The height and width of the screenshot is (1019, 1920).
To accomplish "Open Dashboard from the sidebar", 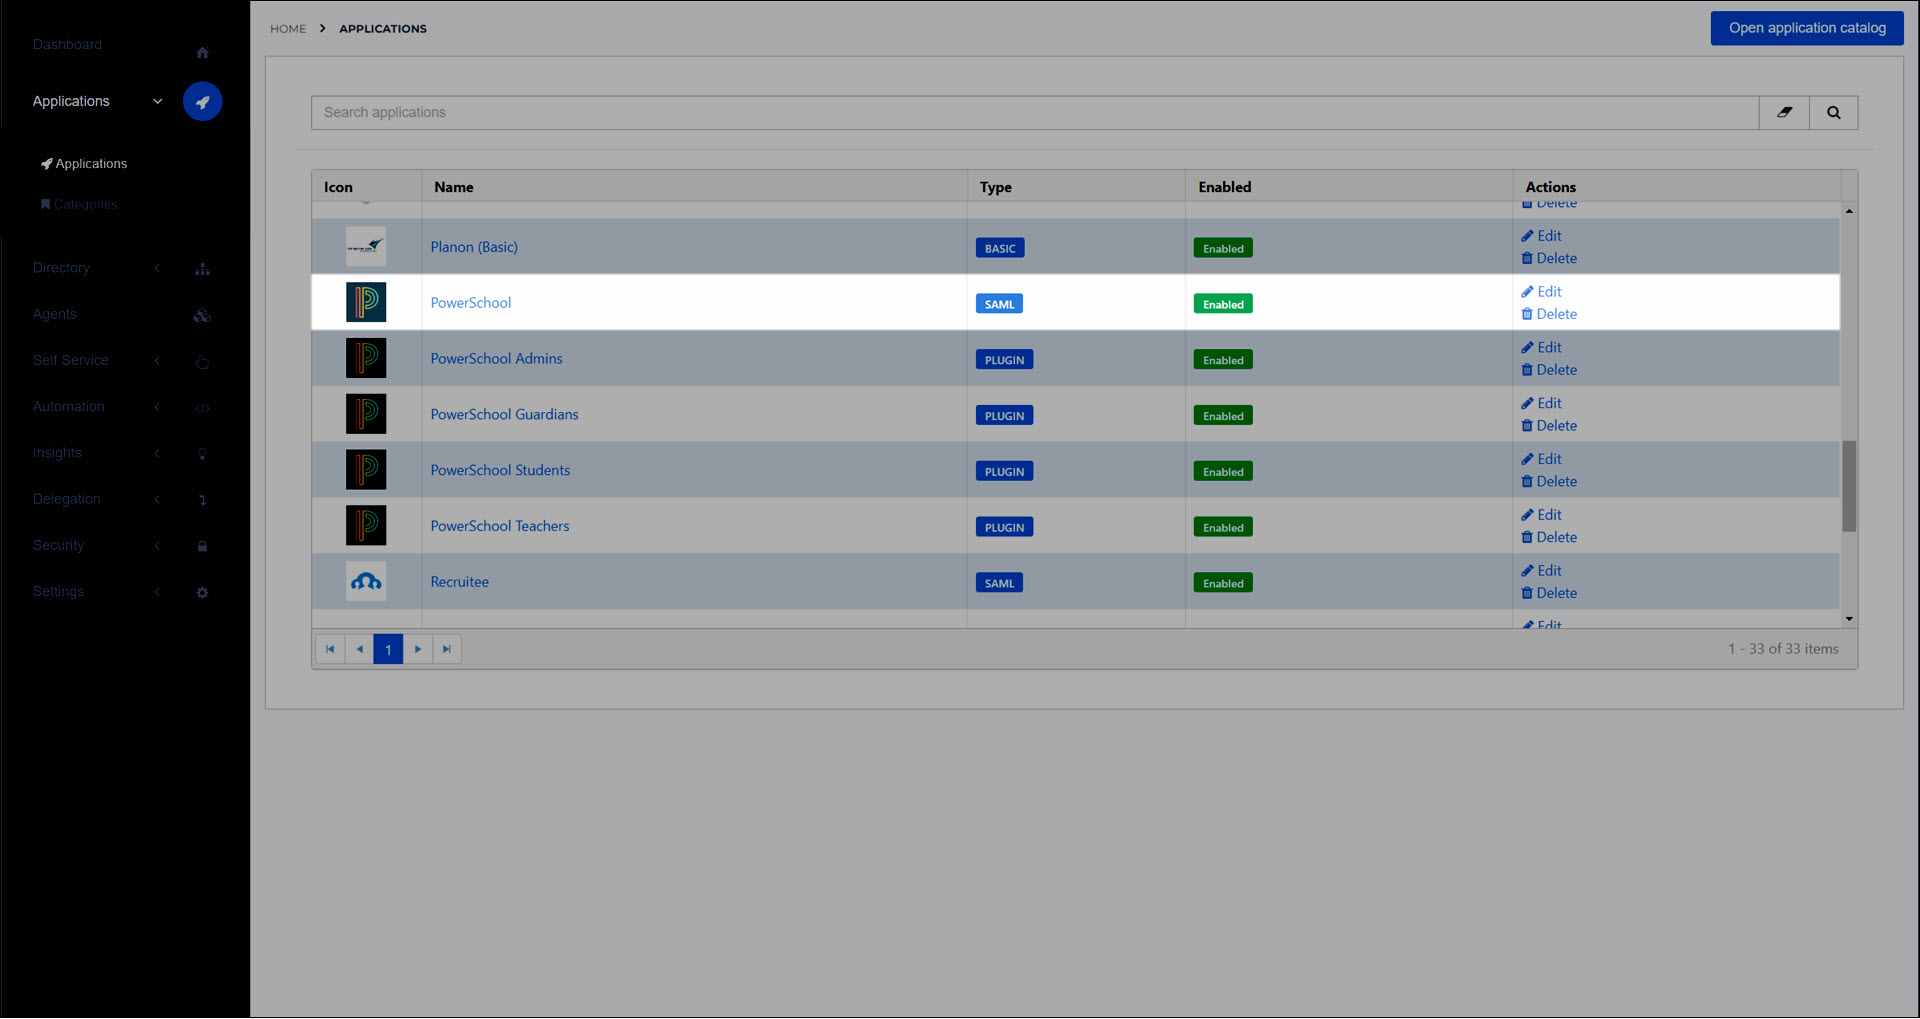I will click(67, 45).
